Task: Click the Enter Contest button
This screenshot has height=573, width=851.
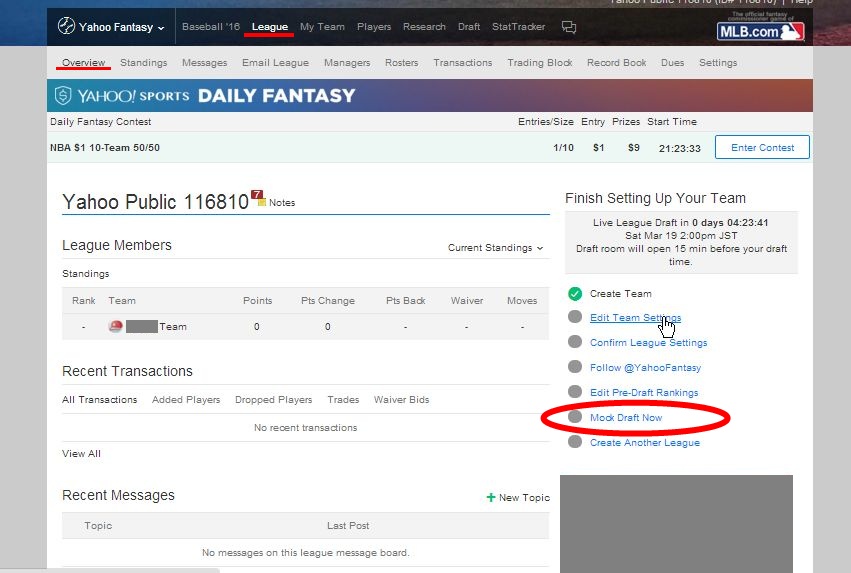Action: pyautogui.click(x=762, y=147)
